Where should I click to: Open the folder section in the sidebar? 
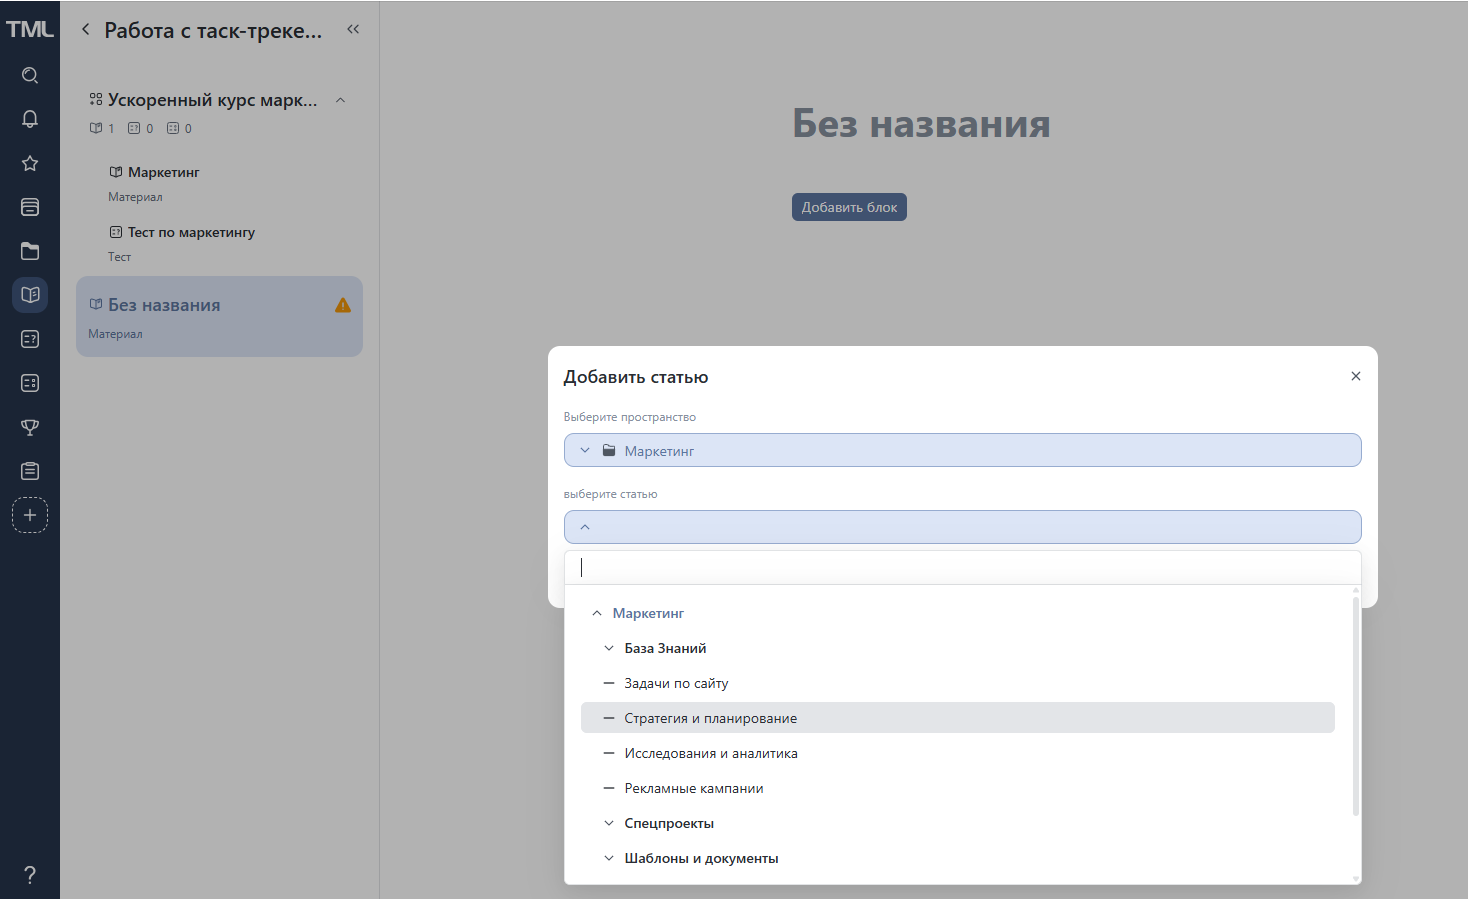(x=30, y=251)
